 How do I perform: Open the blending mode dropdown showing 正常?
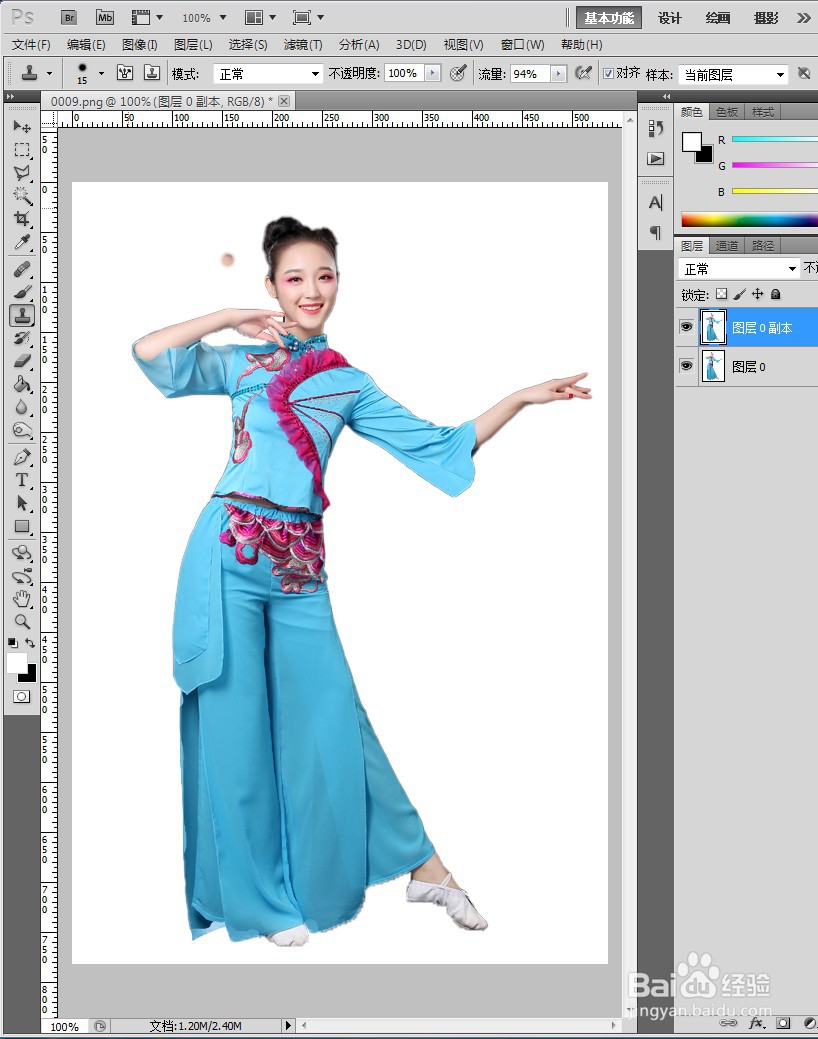pyautogui.click(x=741, y=268)
